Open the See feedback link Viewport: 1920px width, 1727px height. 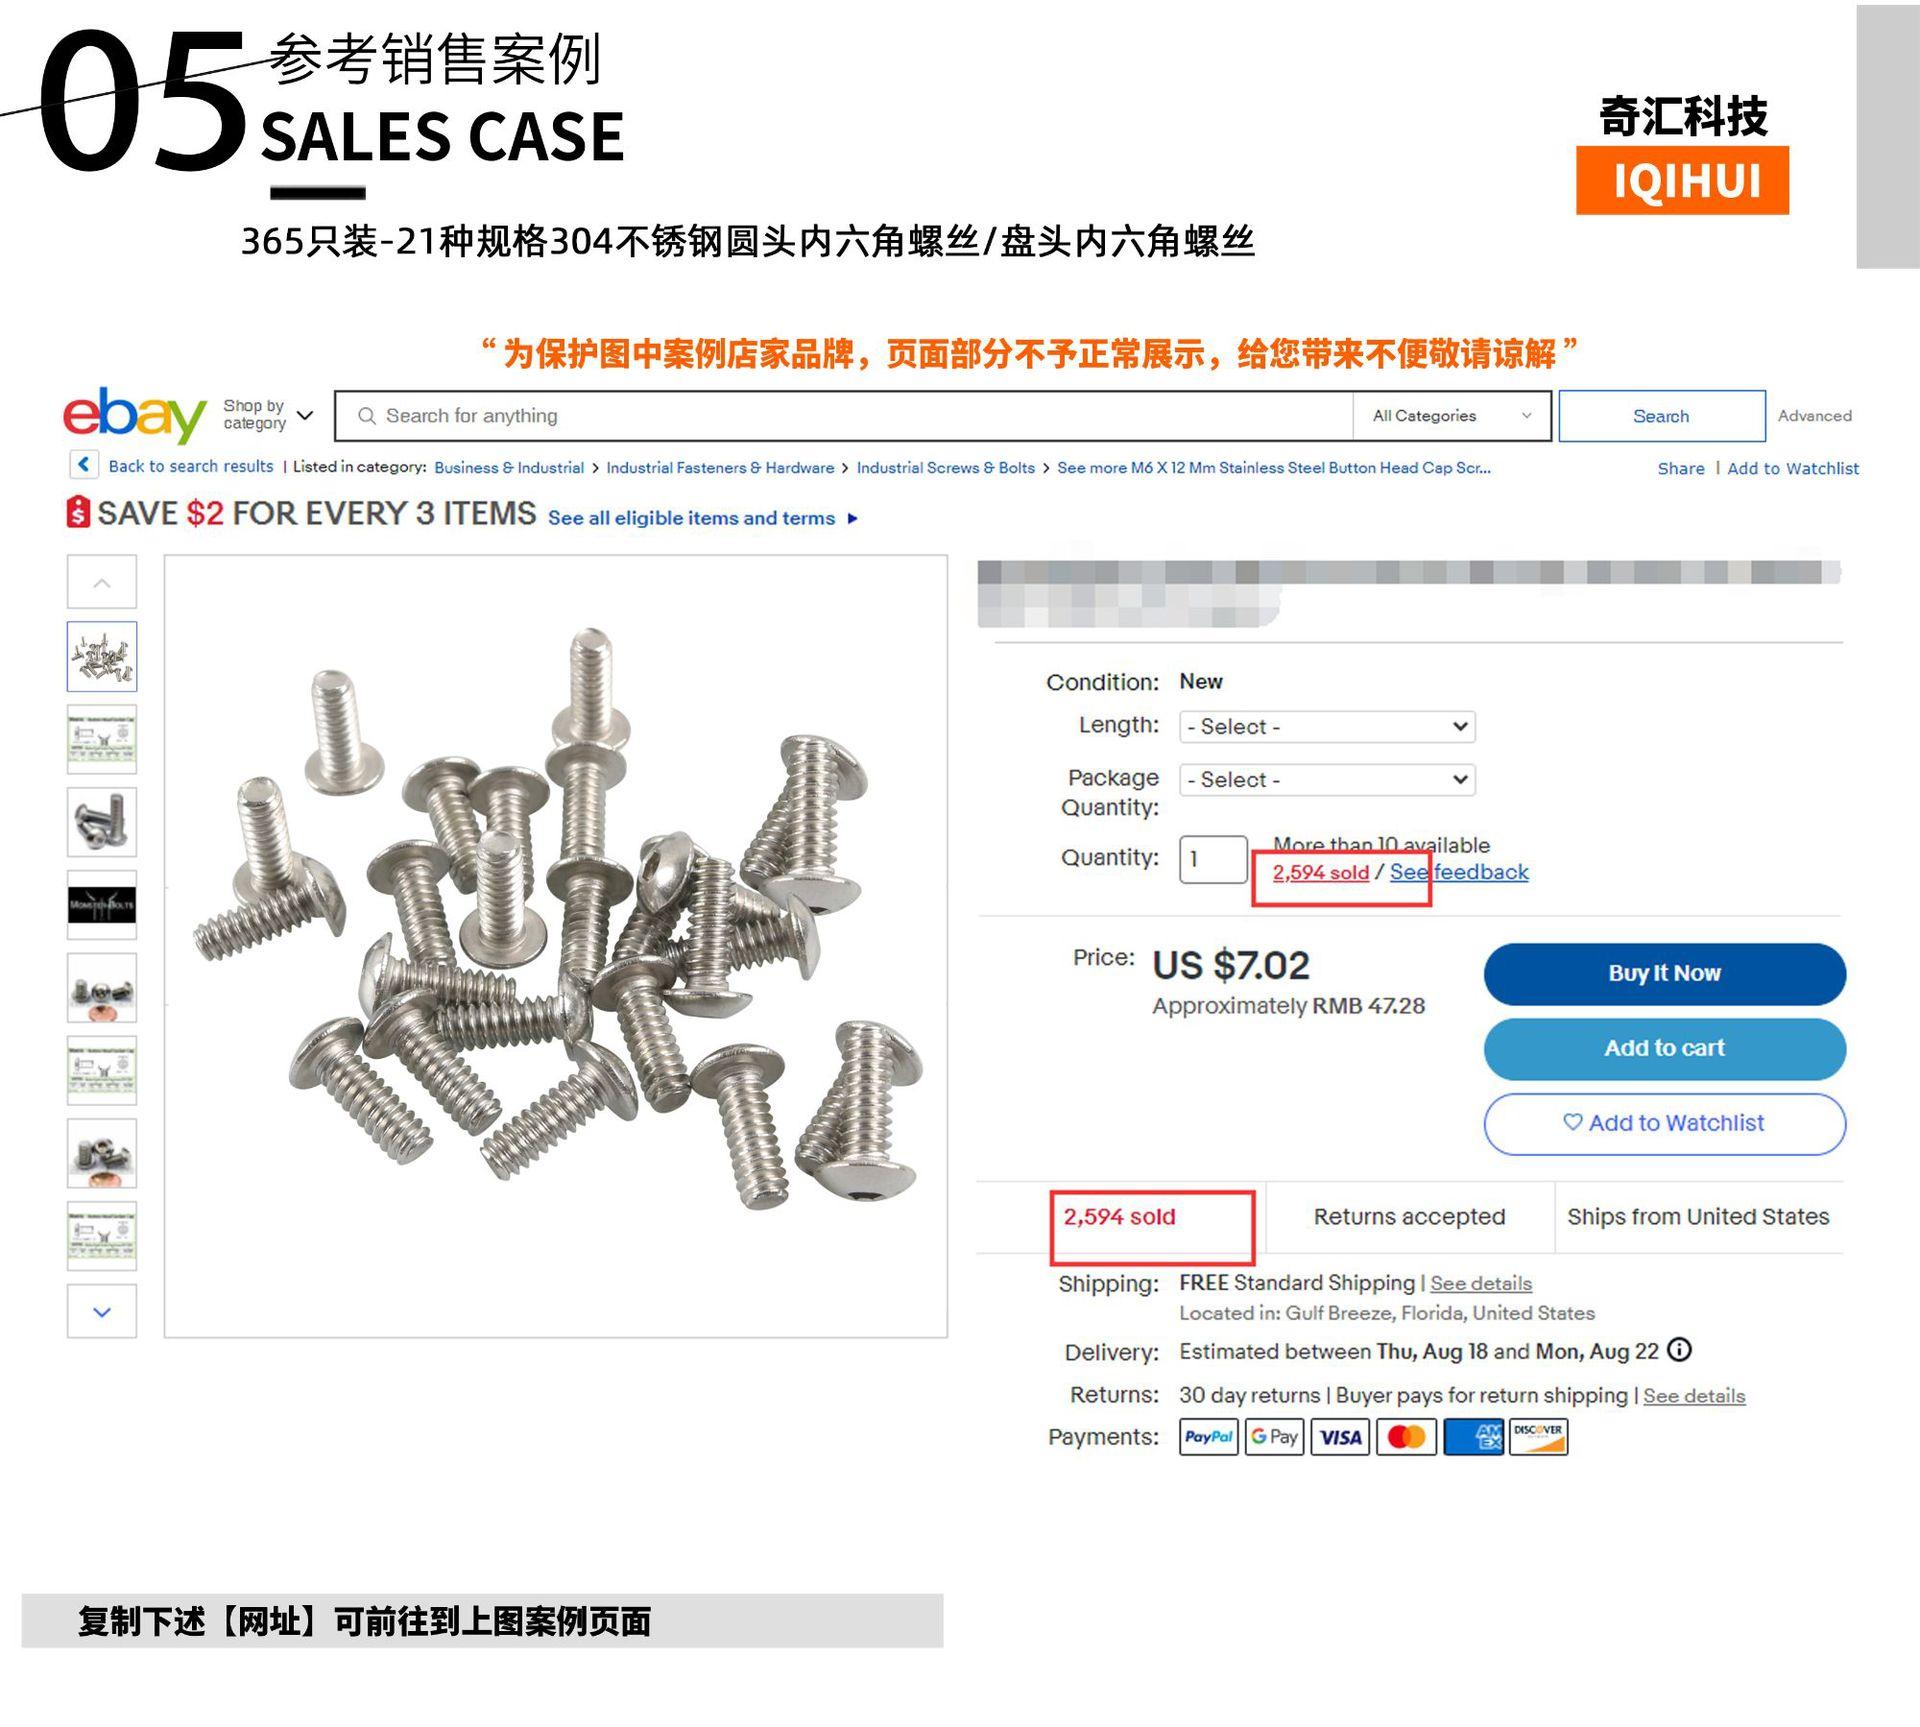(1459, 872)
